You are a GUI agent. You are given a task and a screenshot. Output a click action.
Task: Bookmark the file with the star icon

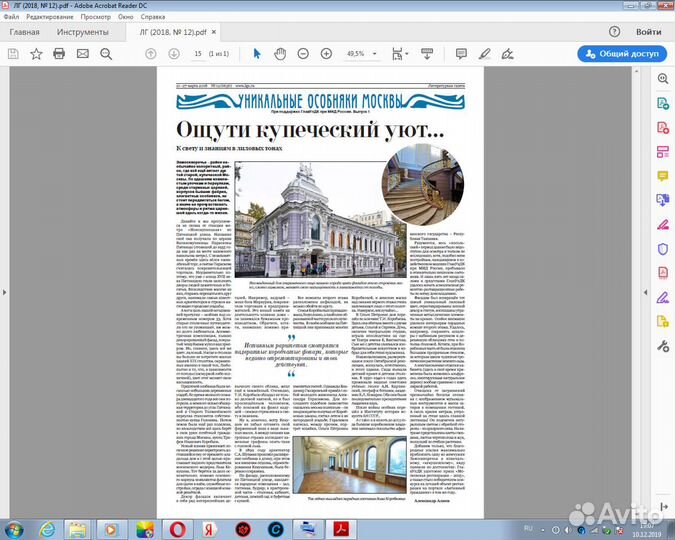pos(36,53)
